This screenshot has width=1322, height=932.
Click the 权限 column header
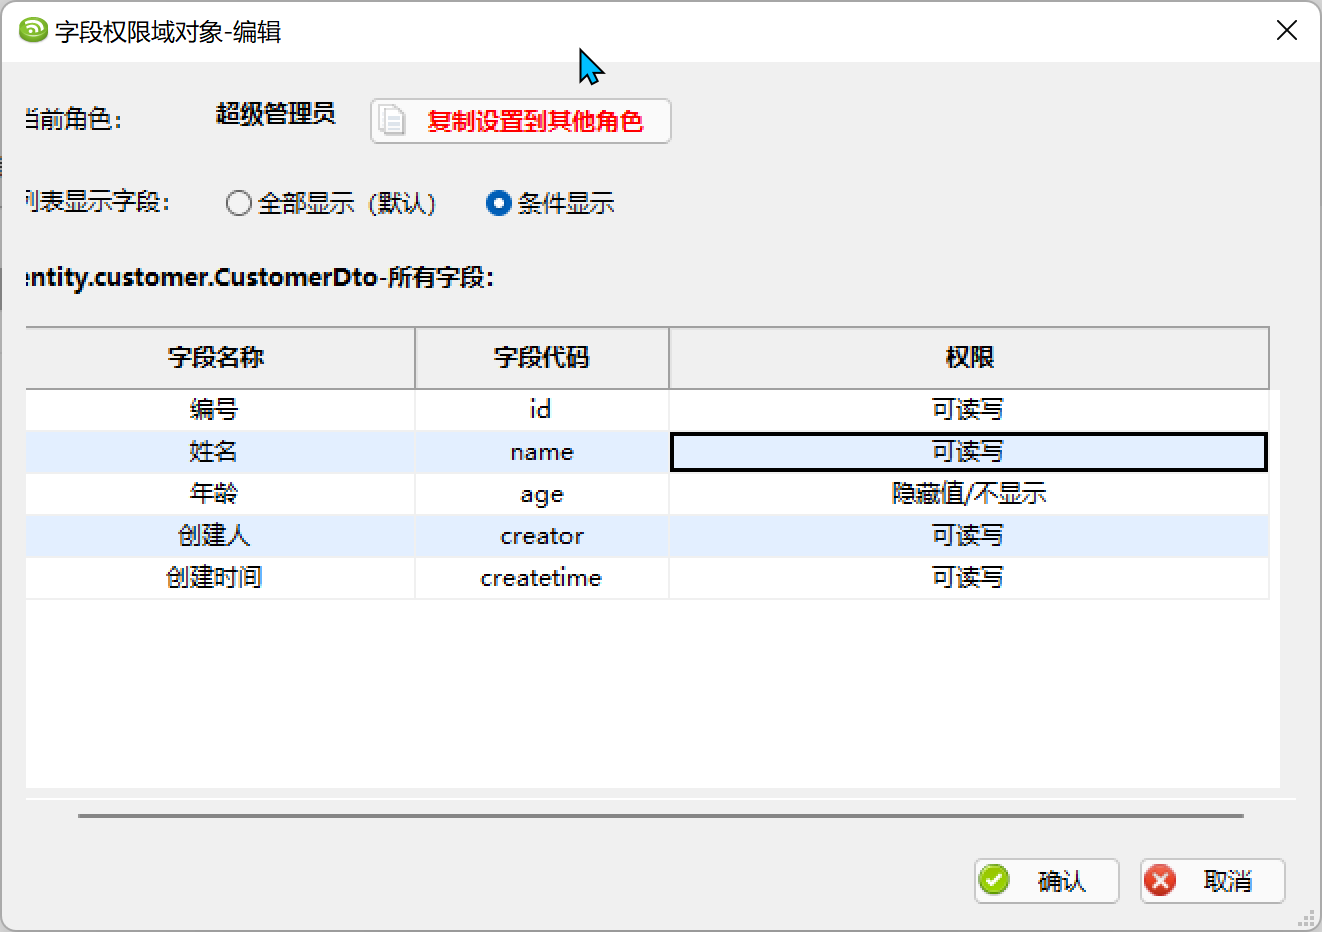[969, 357]
